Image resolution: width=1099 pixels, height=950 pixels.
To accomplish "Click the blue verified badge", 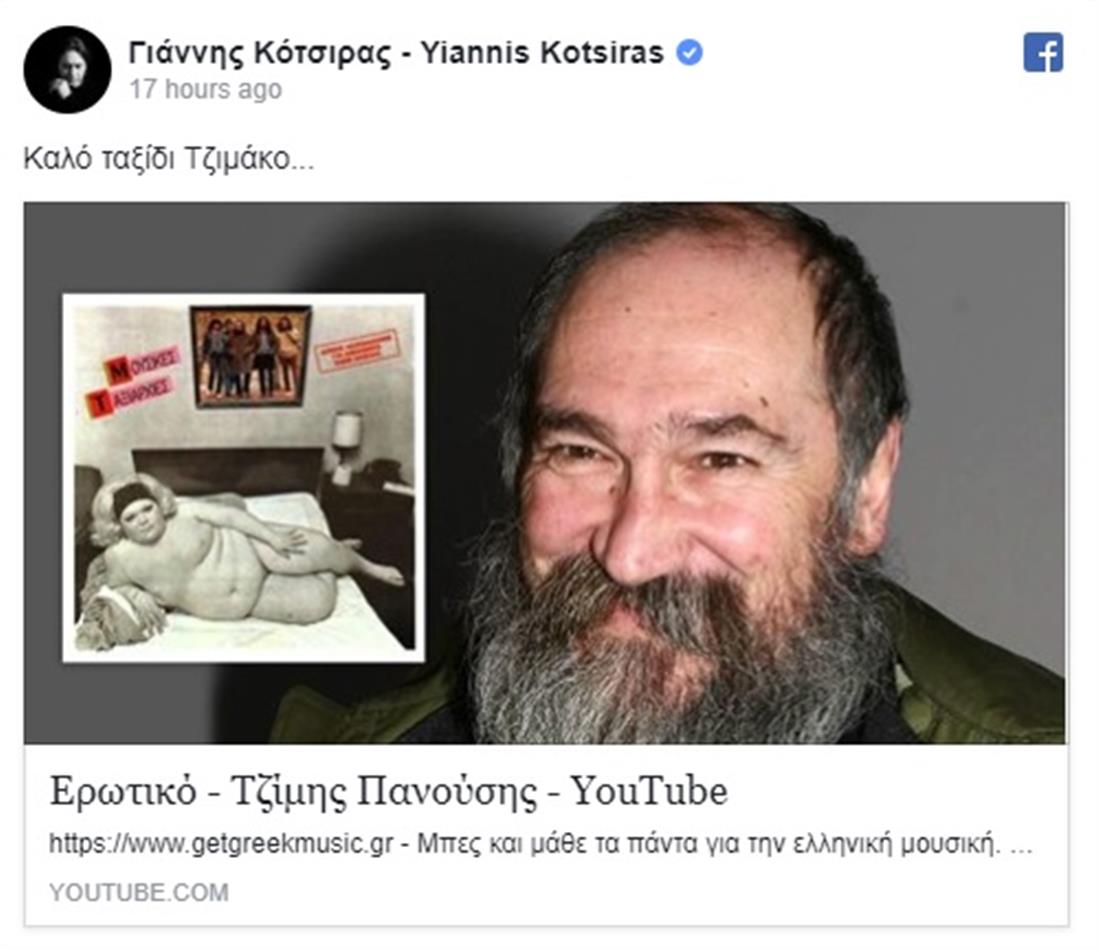I will 689,53.
